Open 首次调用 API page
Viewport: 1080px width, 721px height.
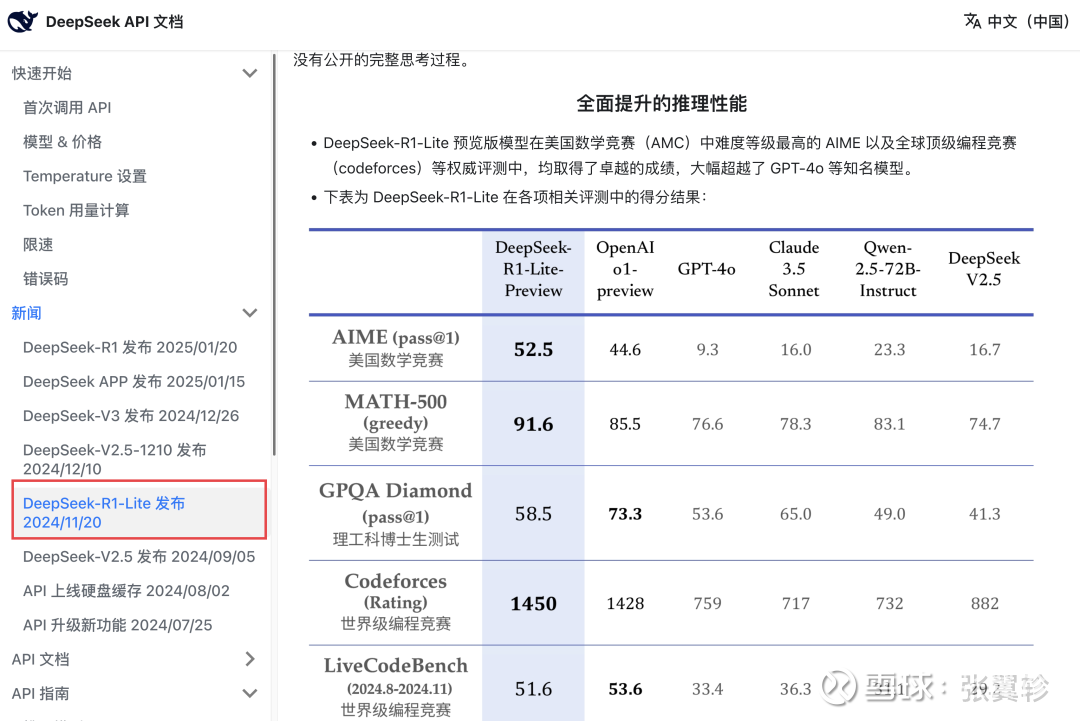point(67,107)
